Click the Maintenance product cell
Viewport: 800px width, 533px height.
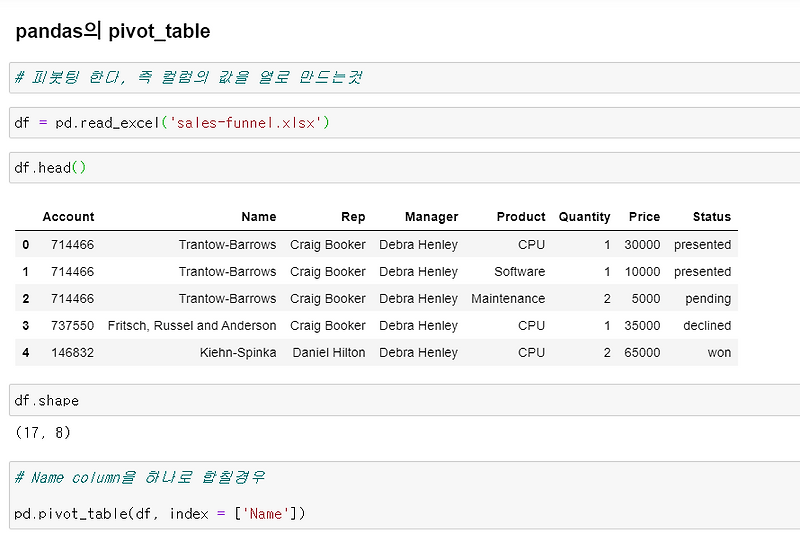click(508, 299)
